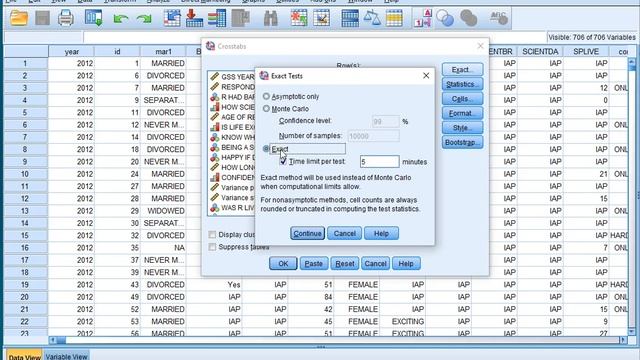Toggle Display clustered bar charts checkbox
The width and height of the screenshot is (640, 360).
(212, 235)
